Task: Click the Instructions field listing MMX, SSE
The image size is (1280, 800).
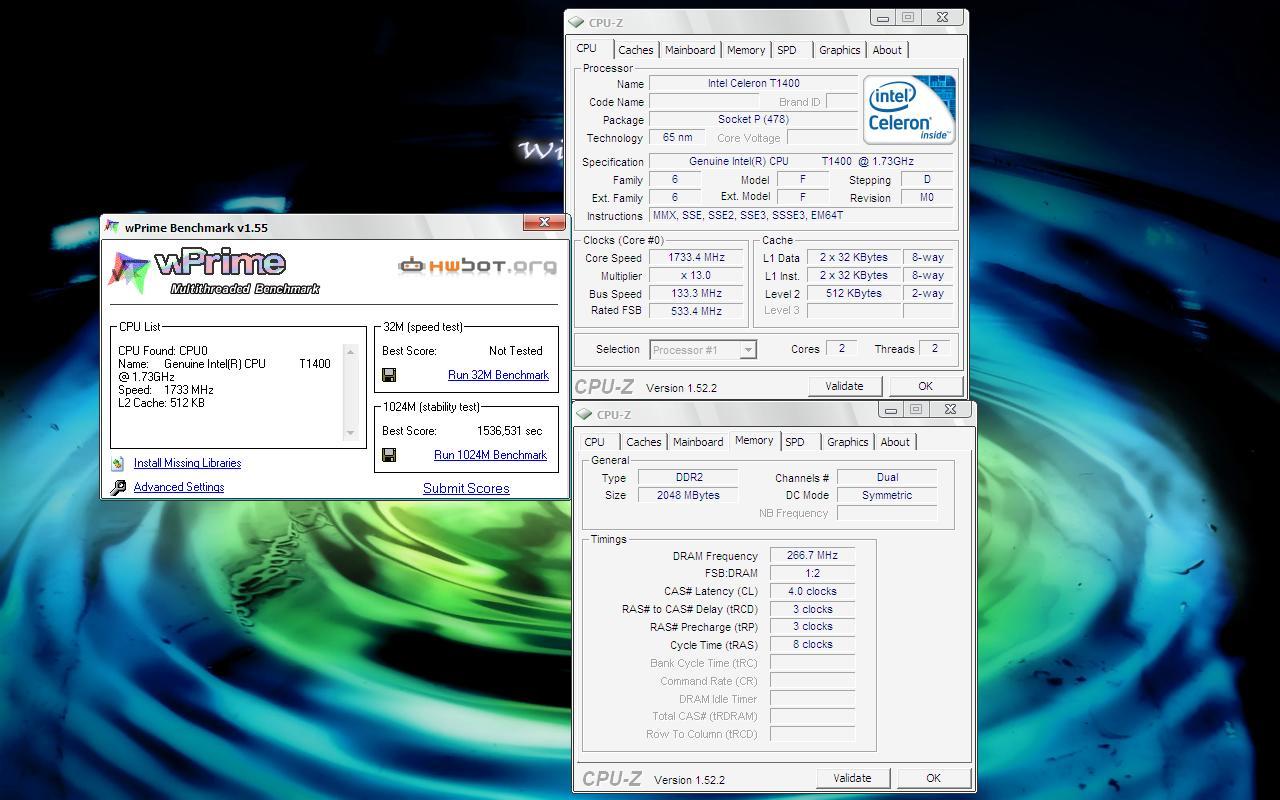Action: coord(801,216)
